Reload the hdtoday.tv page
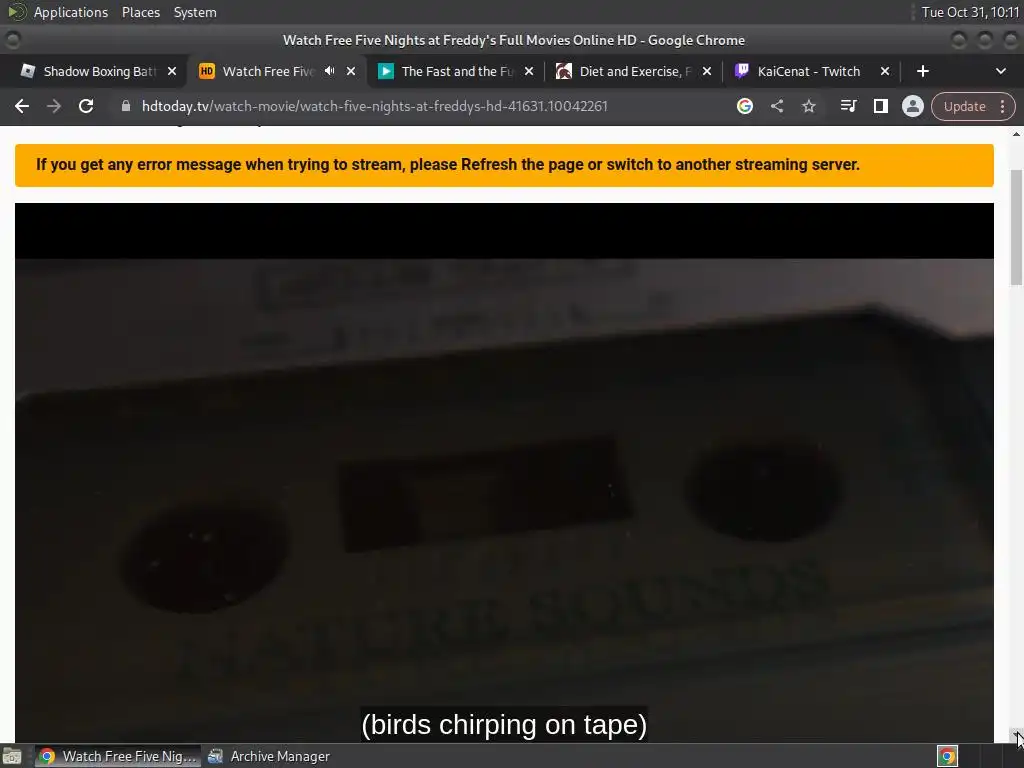 point(86,106)
